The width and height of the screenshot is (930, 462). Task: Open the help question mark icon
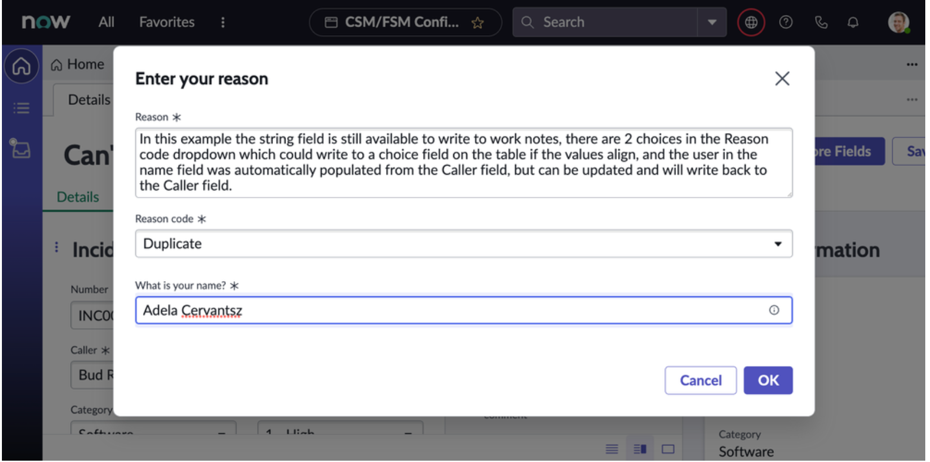point(786,22)
